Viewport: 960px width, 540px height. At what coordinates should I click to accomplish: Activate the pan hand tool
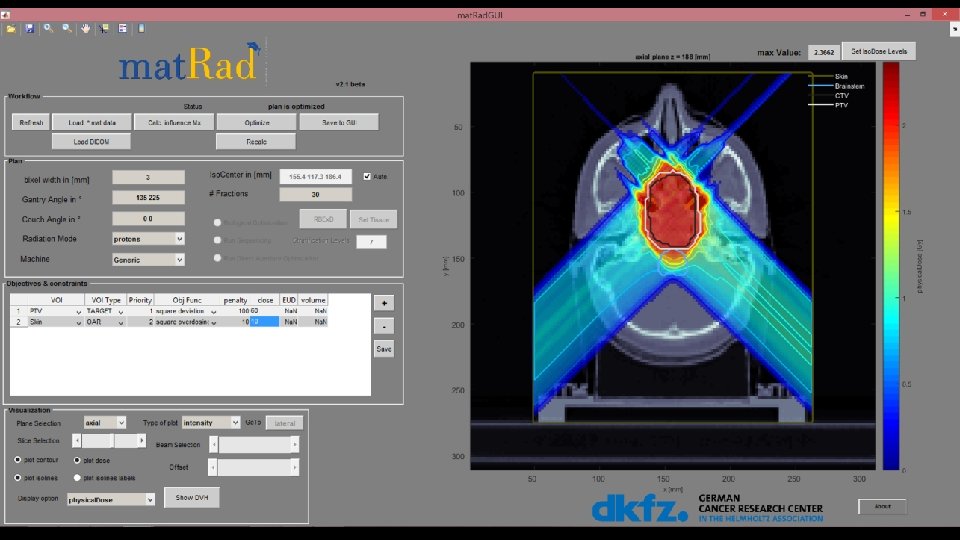[x=85, y=29]
